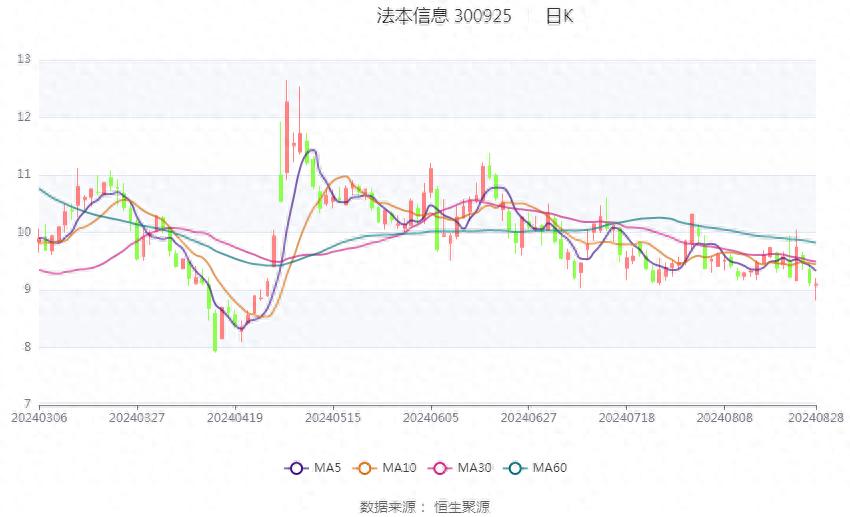Viewport: 850px width, 517px height.
Task: Click the data source text 恒生聚源
Action: (x=462, y=507)
